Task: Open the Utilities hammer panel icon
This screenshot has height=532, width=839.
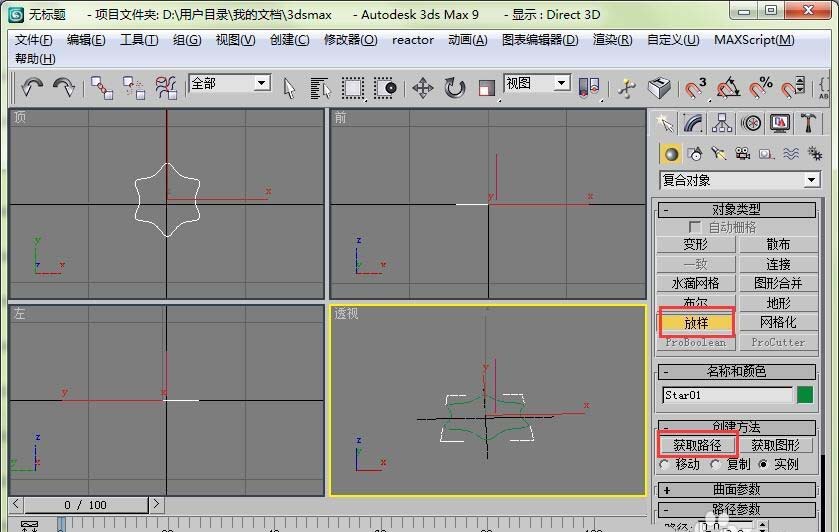Action: coord(807,124)
